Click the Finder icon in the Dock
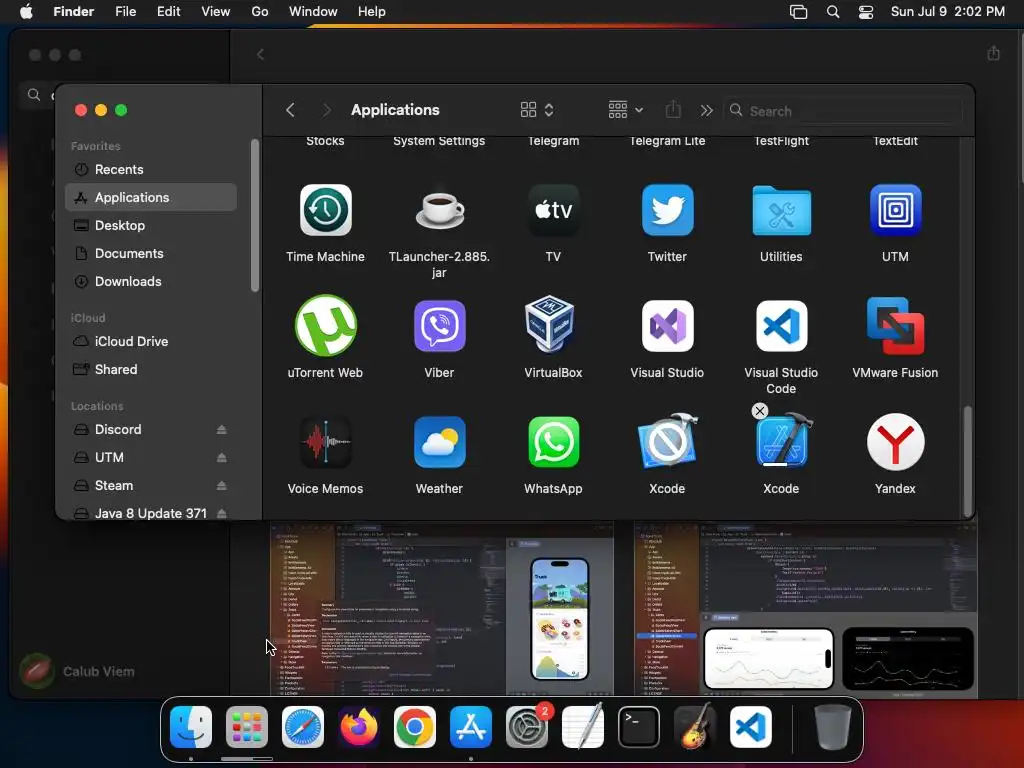 (x=191, y=726)
